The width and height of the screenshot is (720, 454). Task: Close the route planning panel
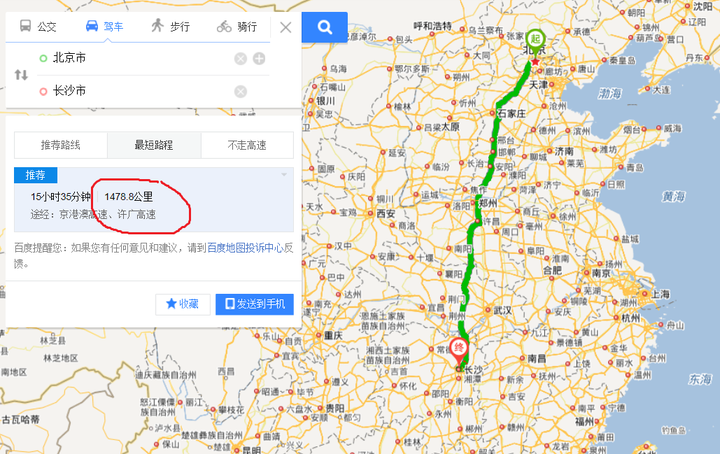pos(286,28)
